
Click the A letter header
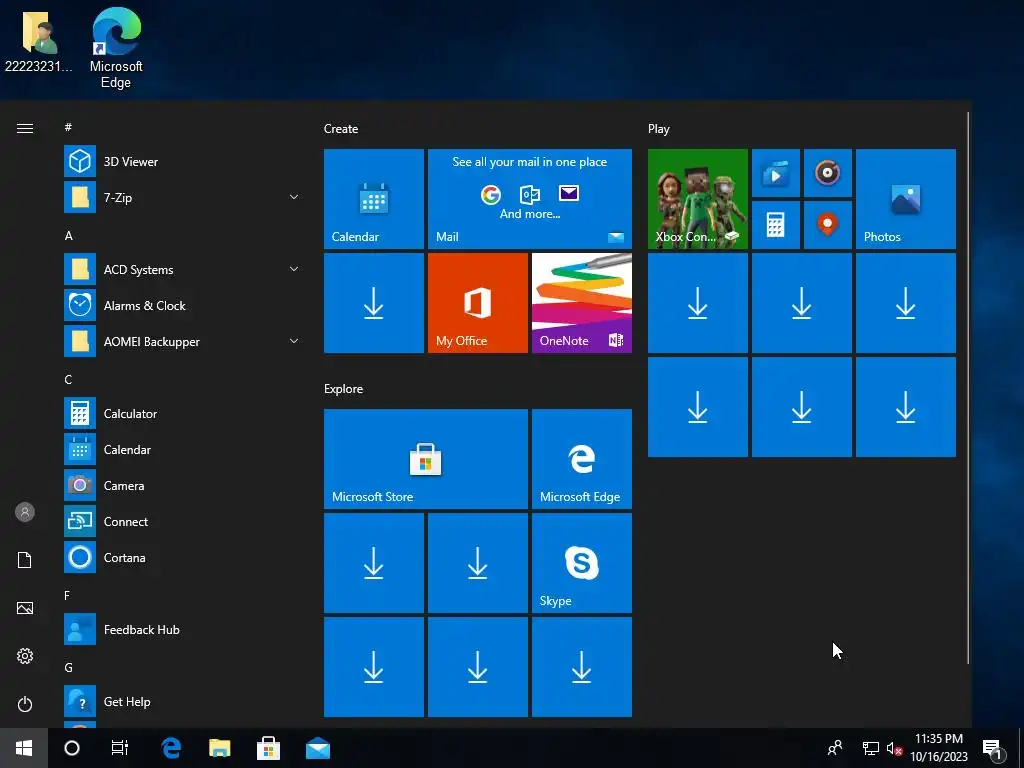pos(69,235)
